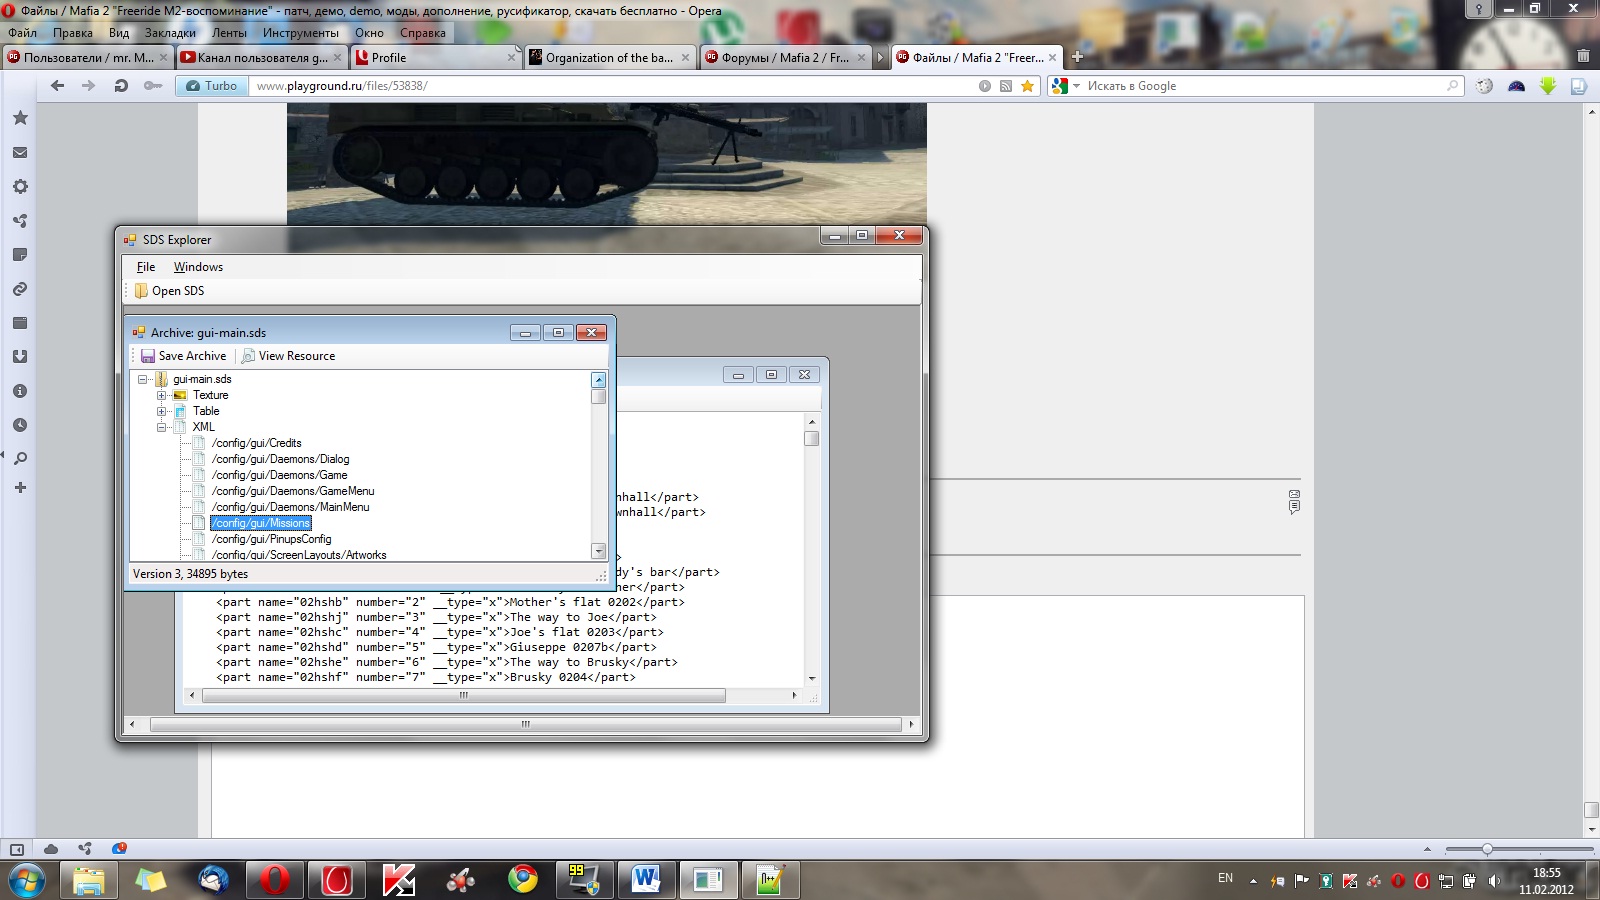Open the Windows Start menu
The height and width of the screenshot is (900, 1600).
tap(27, 881)
